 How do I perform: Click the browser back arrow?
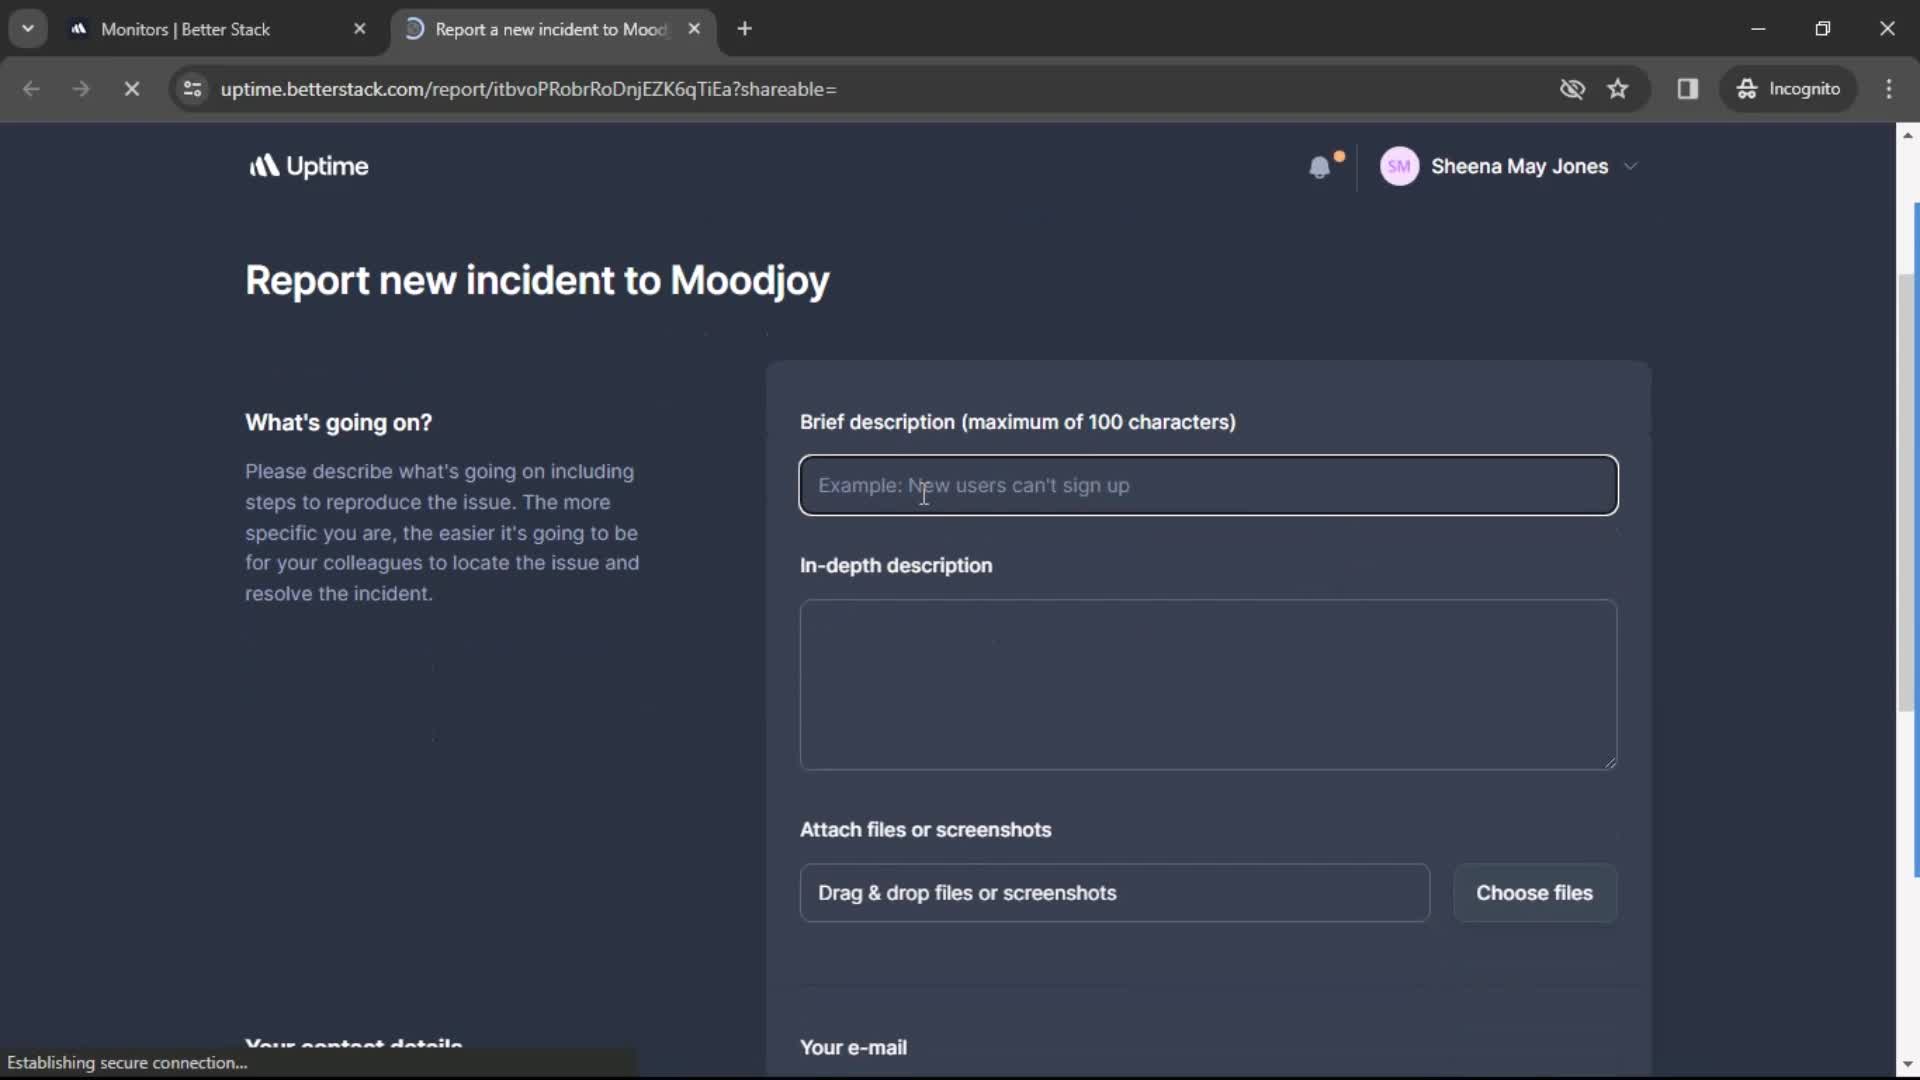pos(31,89)
